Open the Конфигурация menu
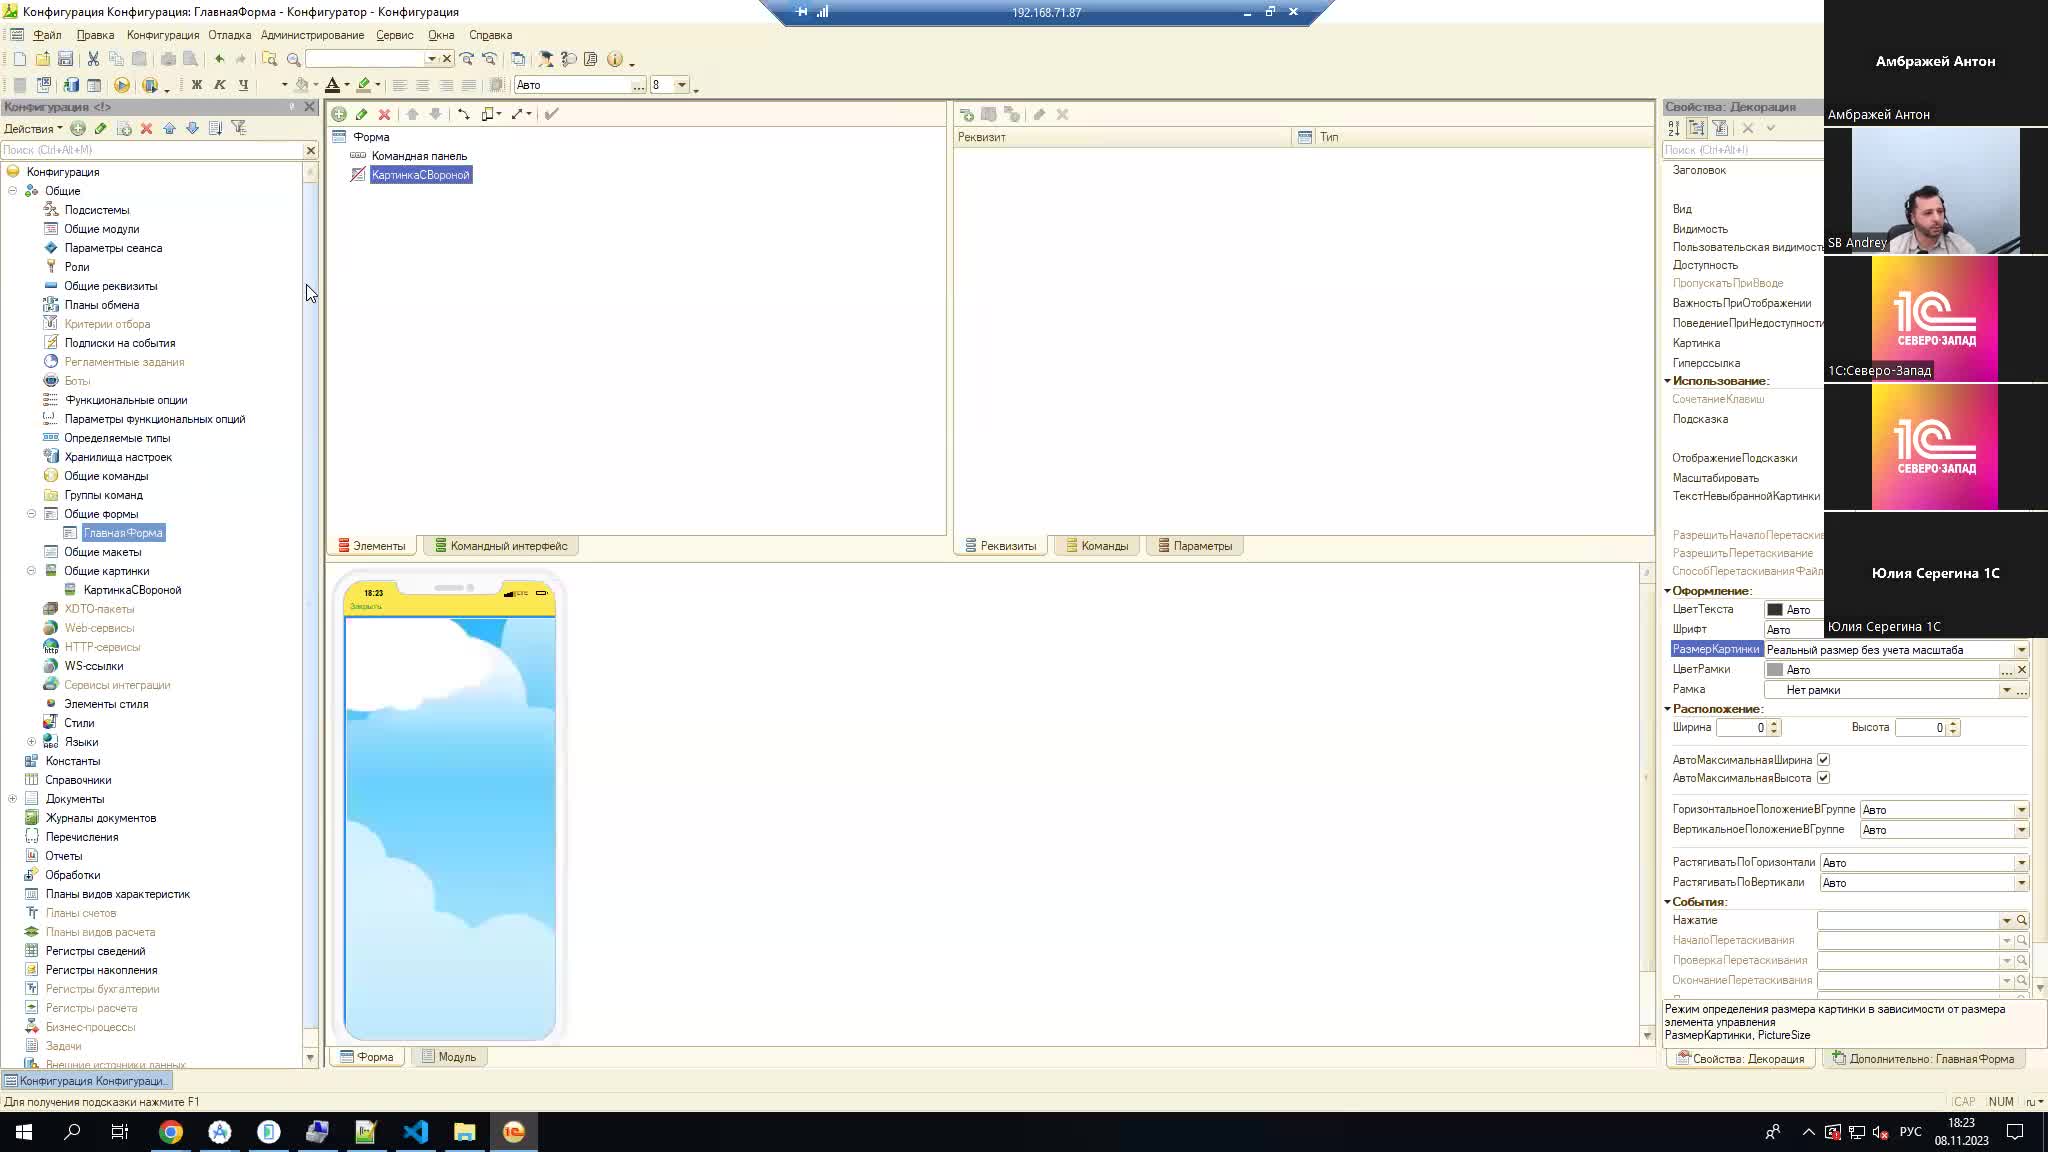 (163, 35)
